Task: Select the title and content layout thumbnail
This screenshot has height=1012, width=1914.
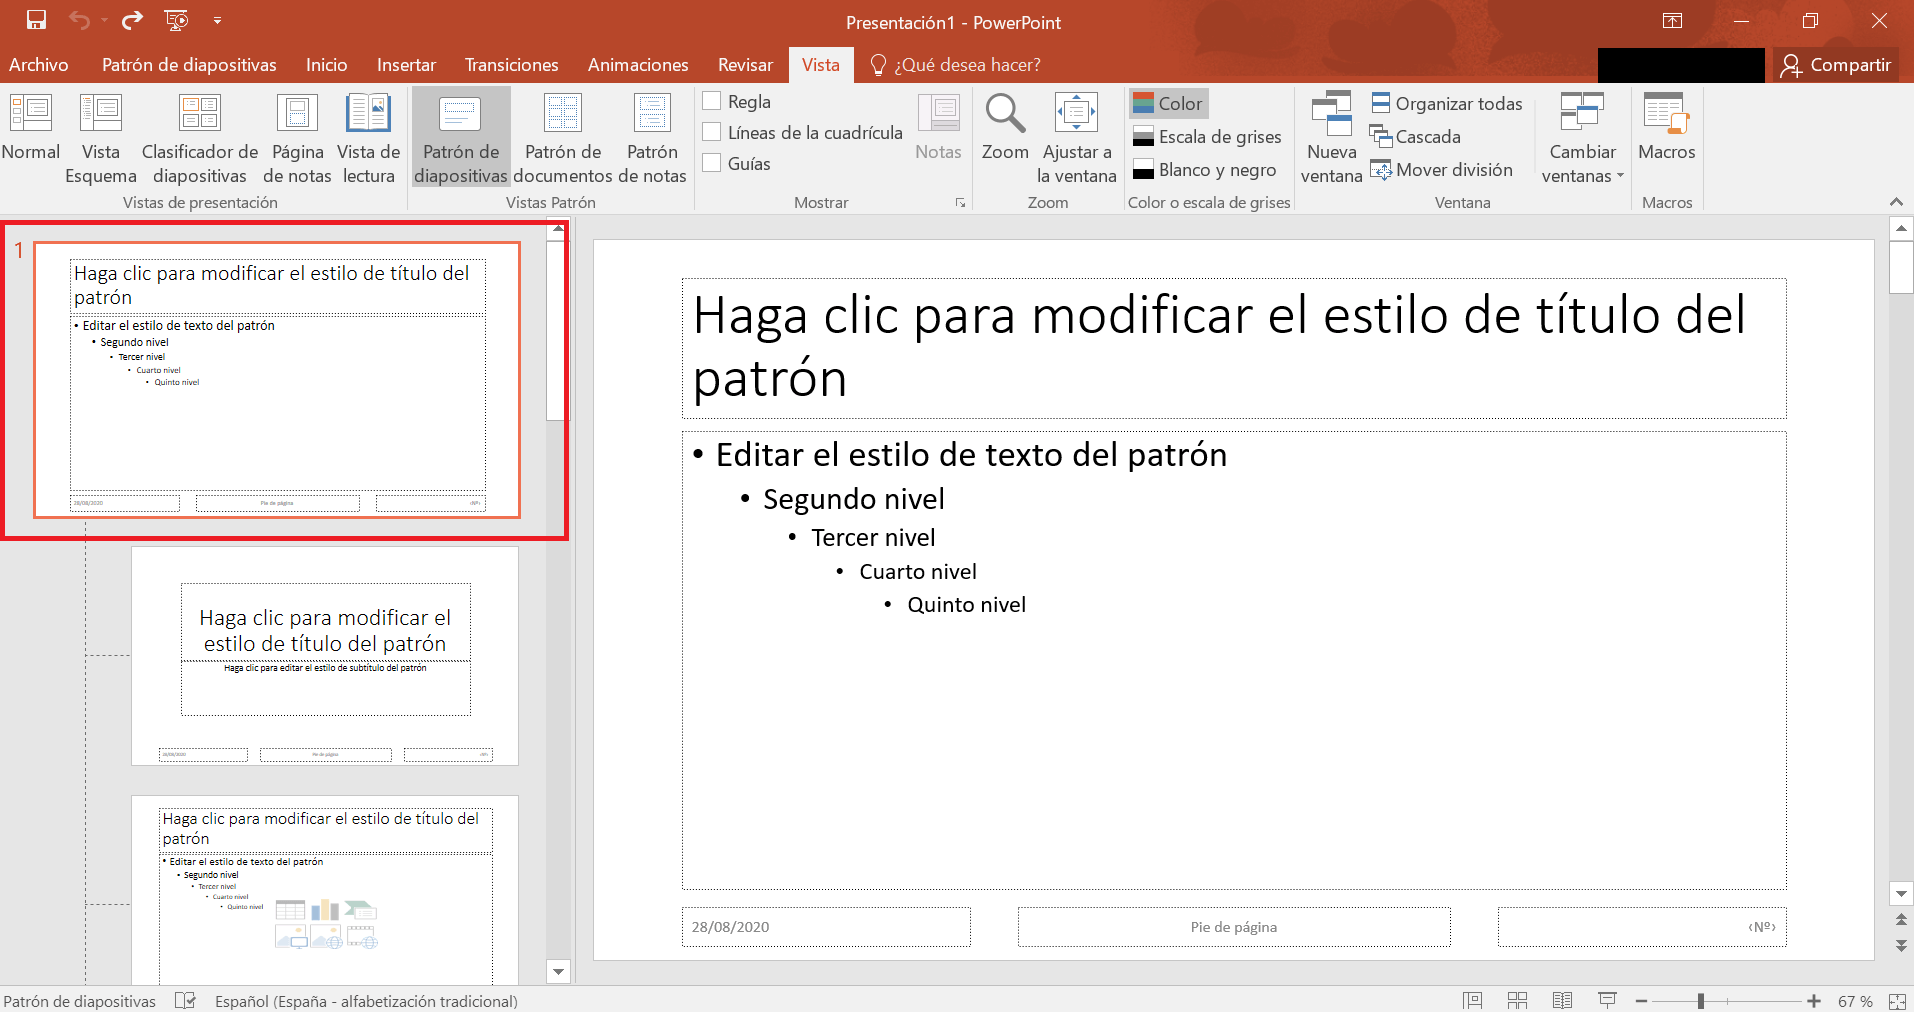Action: click(325, 890)
